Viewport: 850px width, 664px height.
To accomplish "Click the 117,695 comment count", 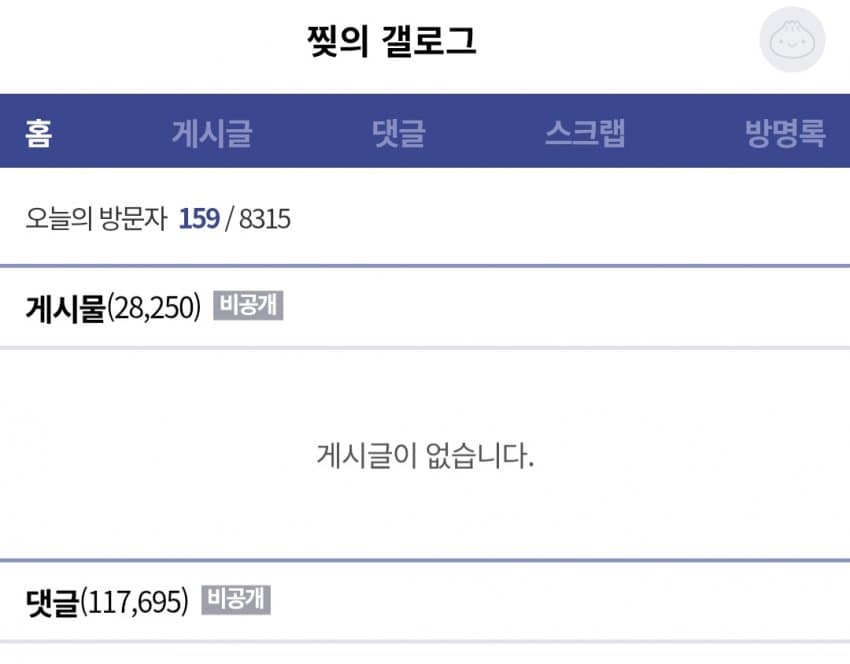I will [x=135, y=602].
